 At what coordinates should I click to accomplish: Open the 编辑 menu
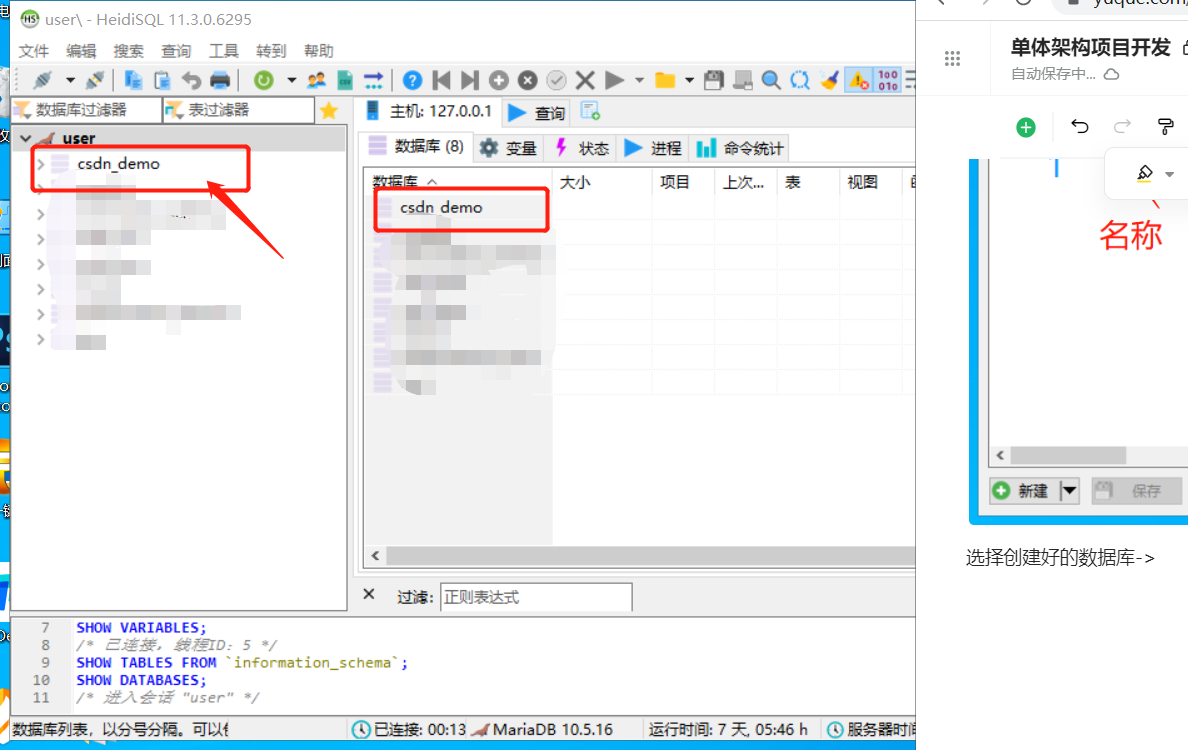pos(81,51)
